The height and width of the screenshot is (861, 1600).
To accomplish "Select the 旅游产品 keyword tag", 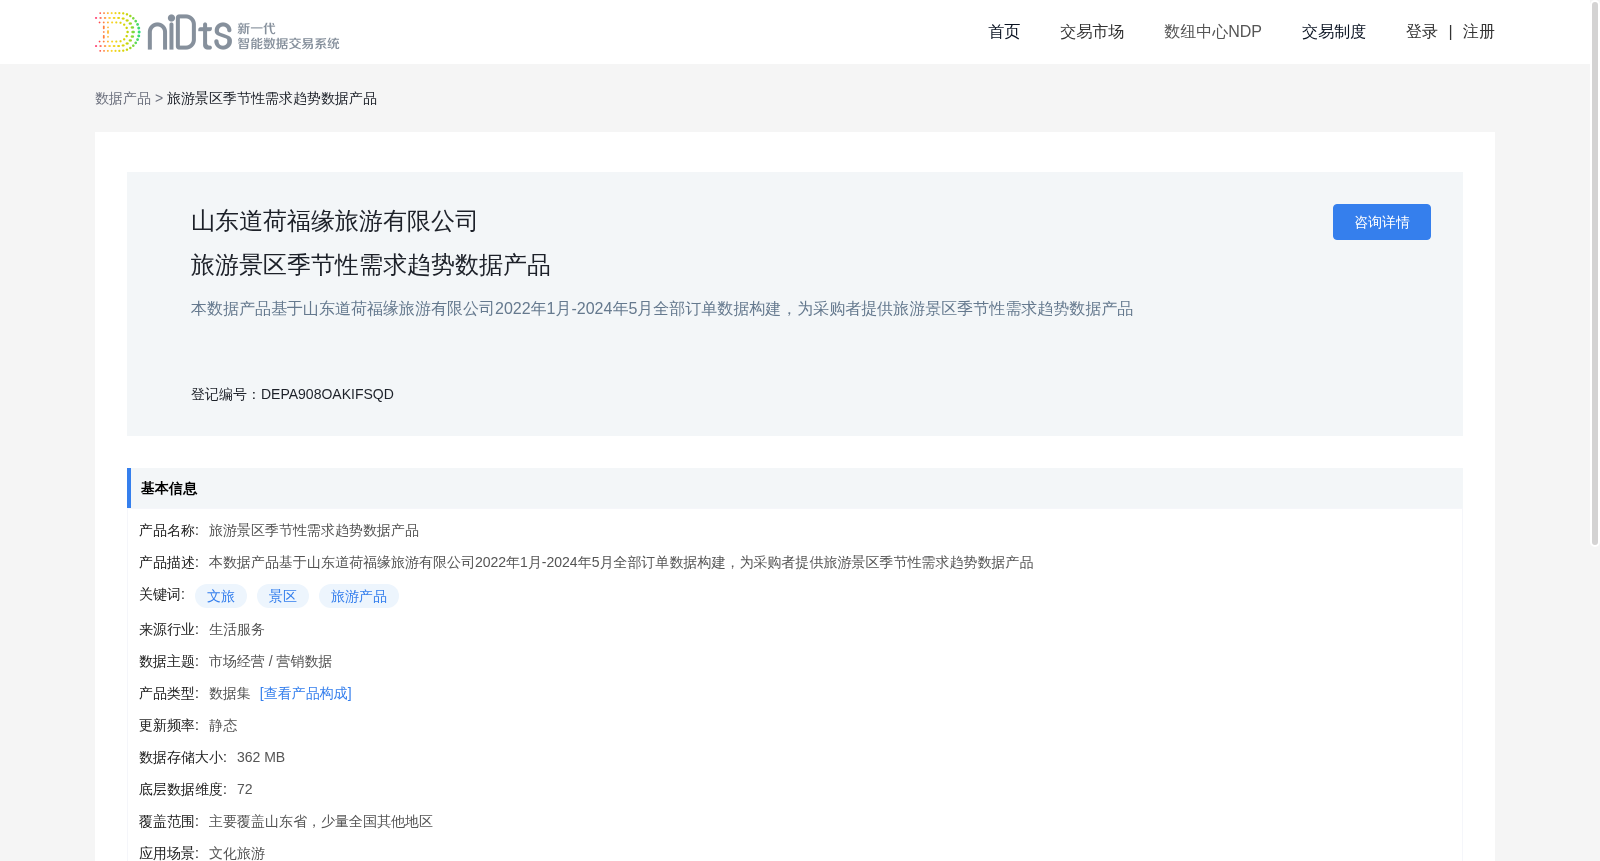I will (x=359, y=596).
